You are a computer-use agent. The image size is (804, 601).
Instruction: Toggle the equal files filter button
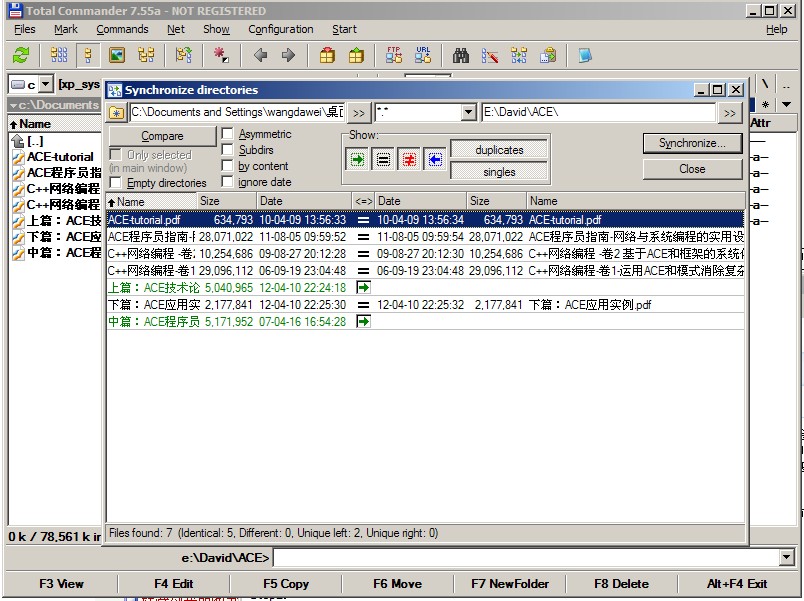[x=383, y=159]
